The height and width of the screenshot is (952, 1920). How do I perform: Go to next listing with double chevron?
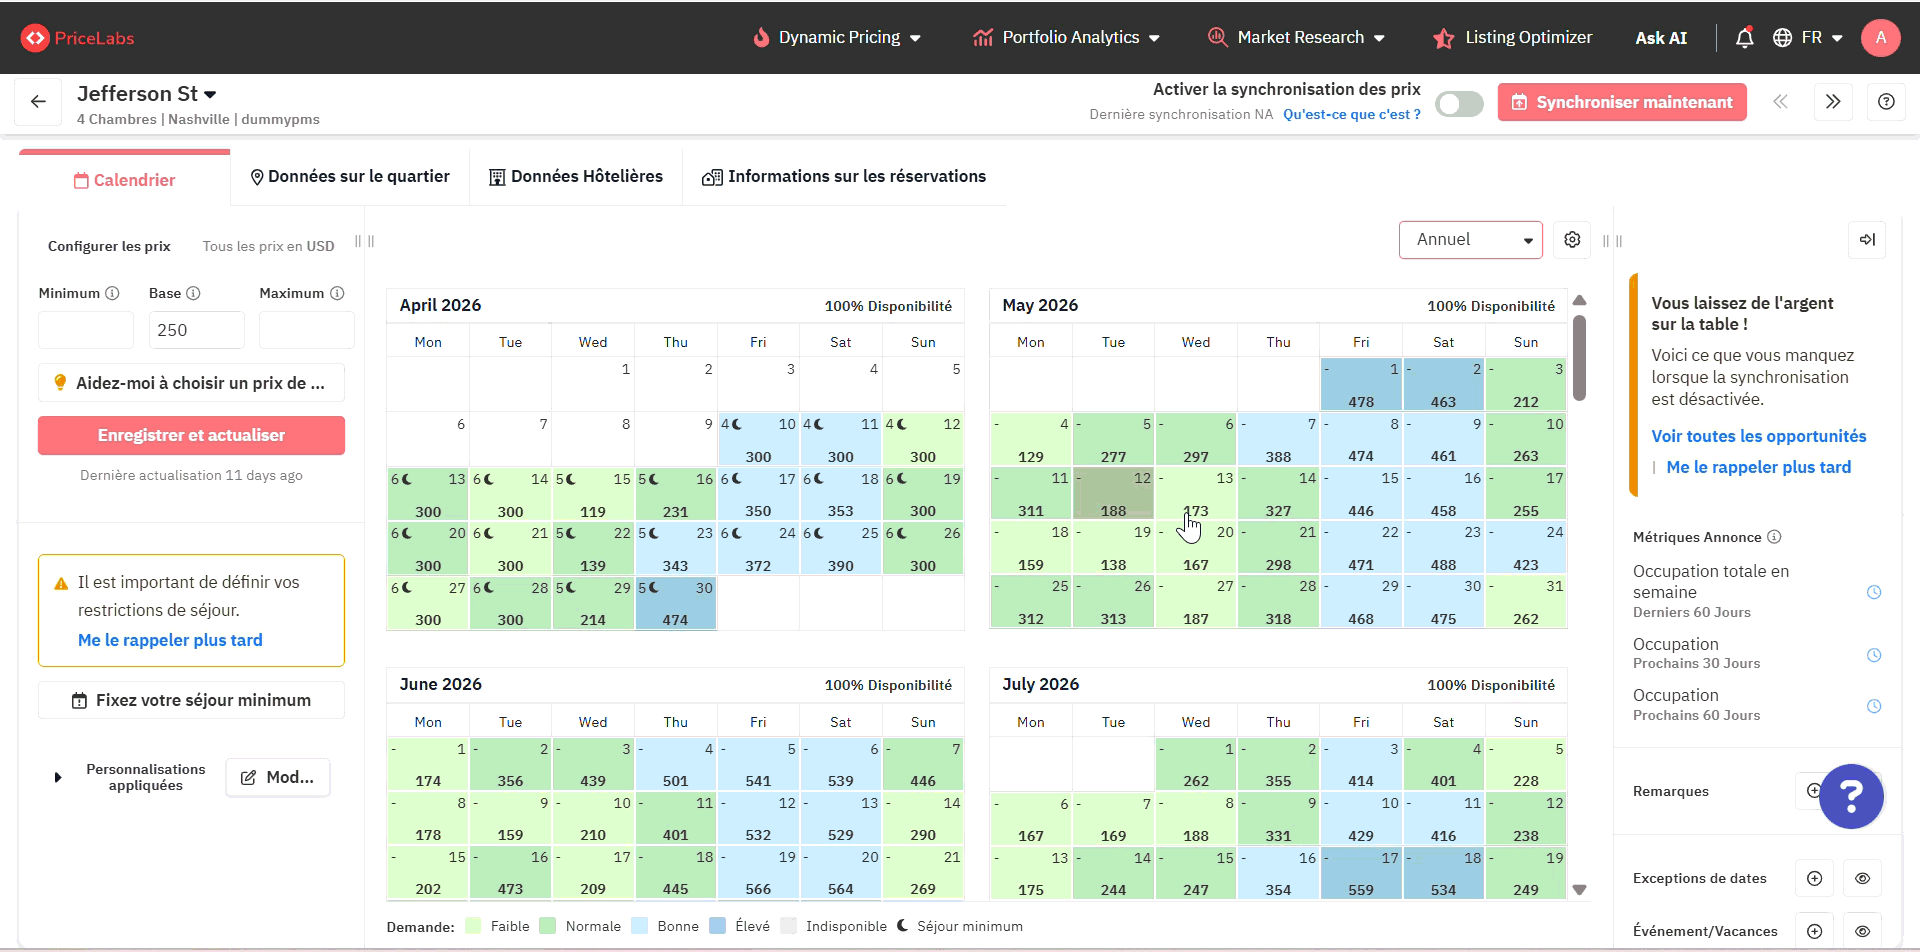pos(1832,102)
